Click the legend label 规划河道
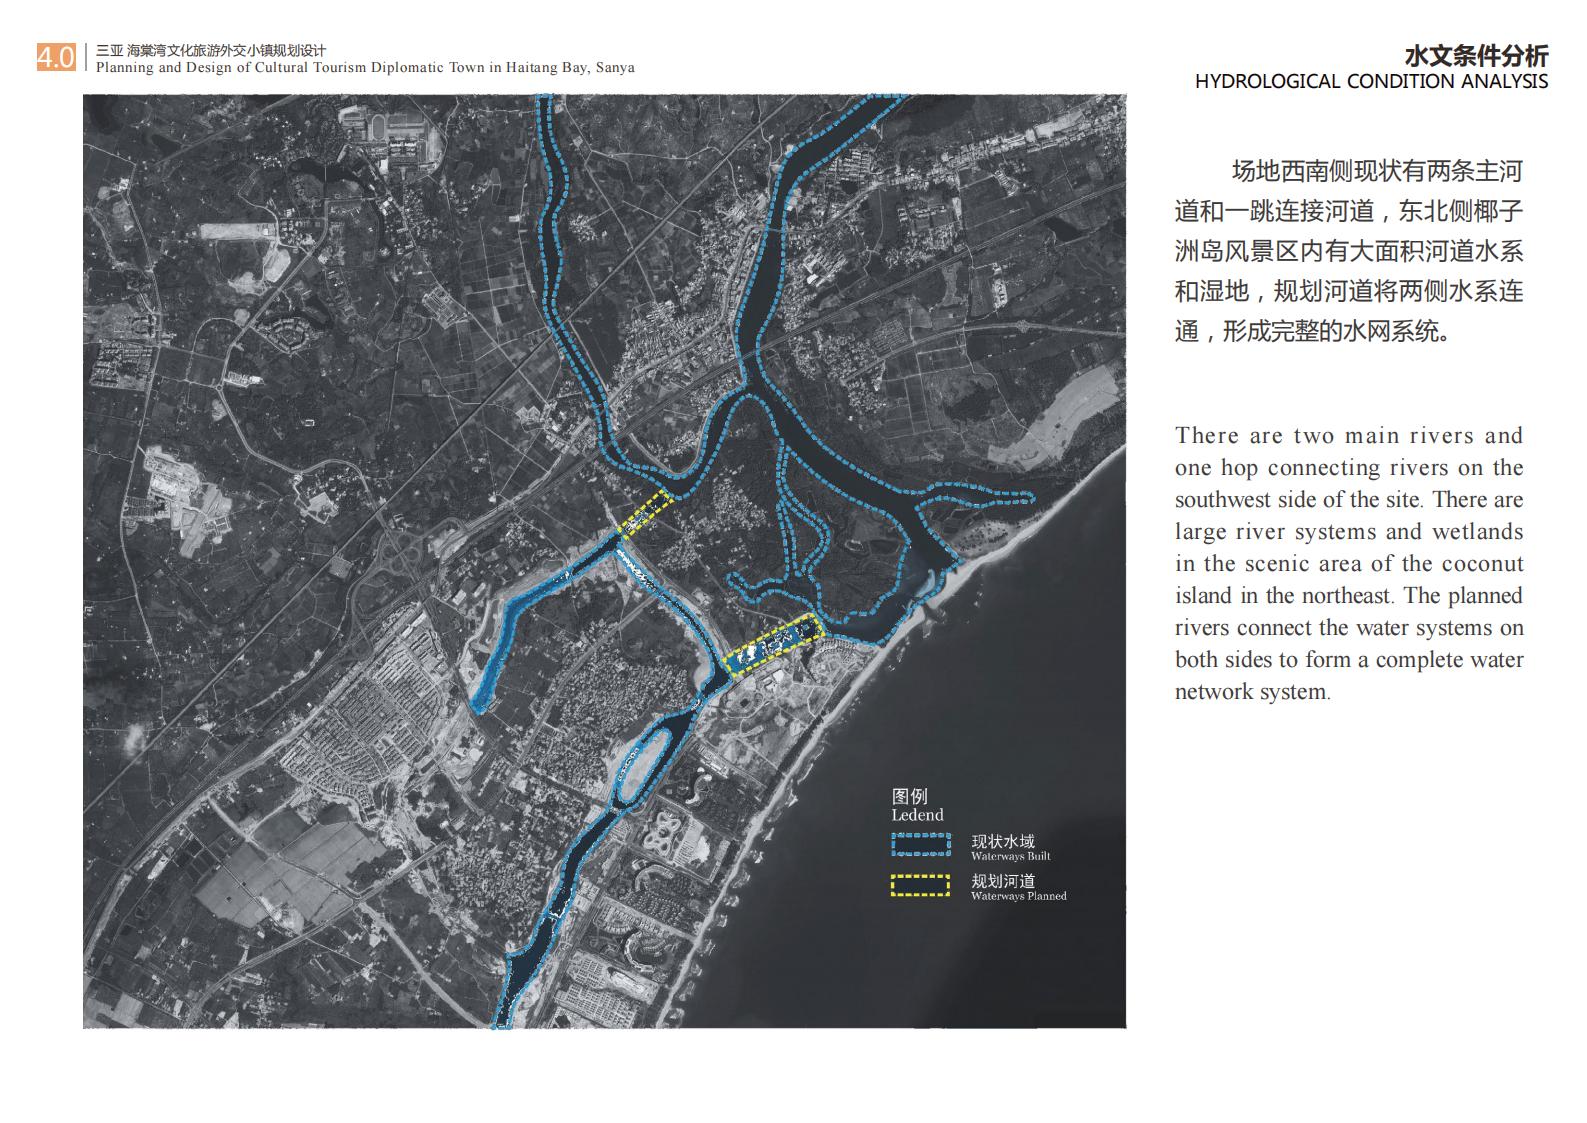 [x=1003, y=881]
